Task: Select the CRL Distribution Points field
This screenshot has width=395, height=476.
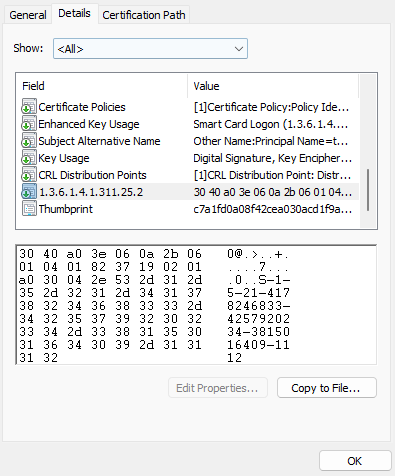Action: click(92, 175)
